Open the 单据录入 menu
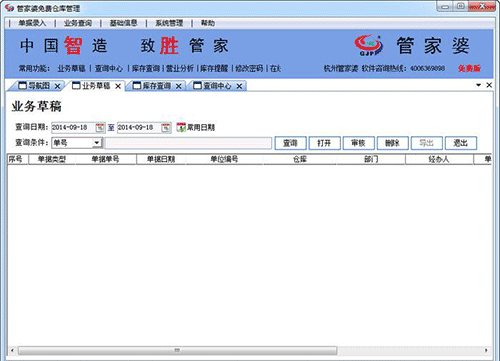 pyautogui.click(x=32, y=23)
